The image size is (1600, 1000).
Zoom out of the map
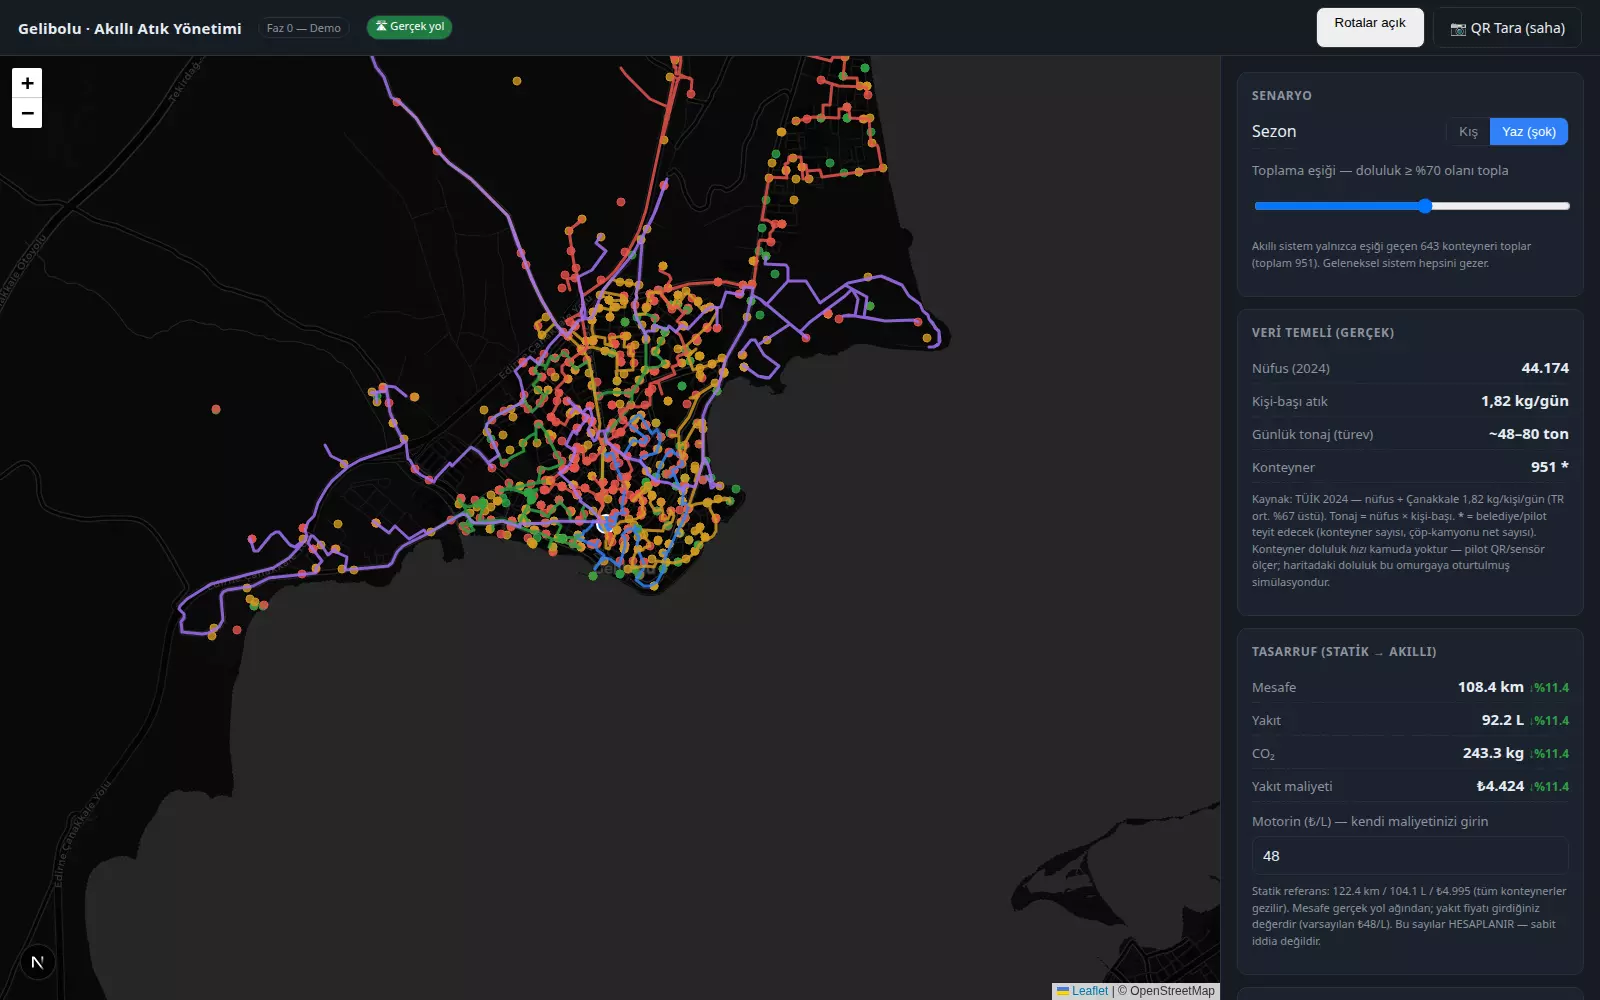click(27, 113)
